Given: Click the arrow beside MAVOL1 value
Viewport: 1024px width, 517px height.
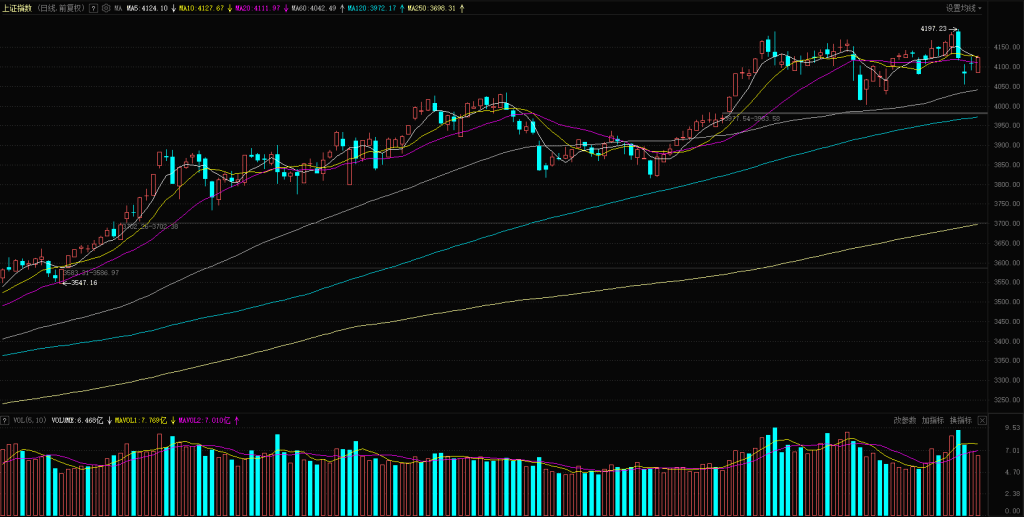Looking at the screenshot, I should (x=172, y=421).
